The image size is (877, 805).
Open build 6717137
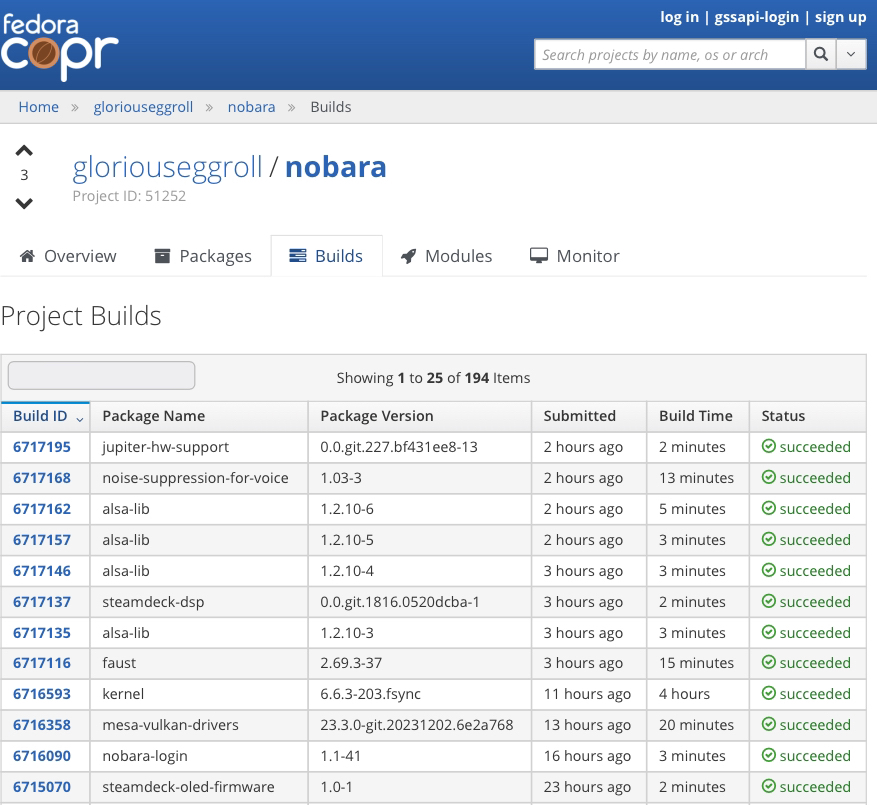[42, 602]
